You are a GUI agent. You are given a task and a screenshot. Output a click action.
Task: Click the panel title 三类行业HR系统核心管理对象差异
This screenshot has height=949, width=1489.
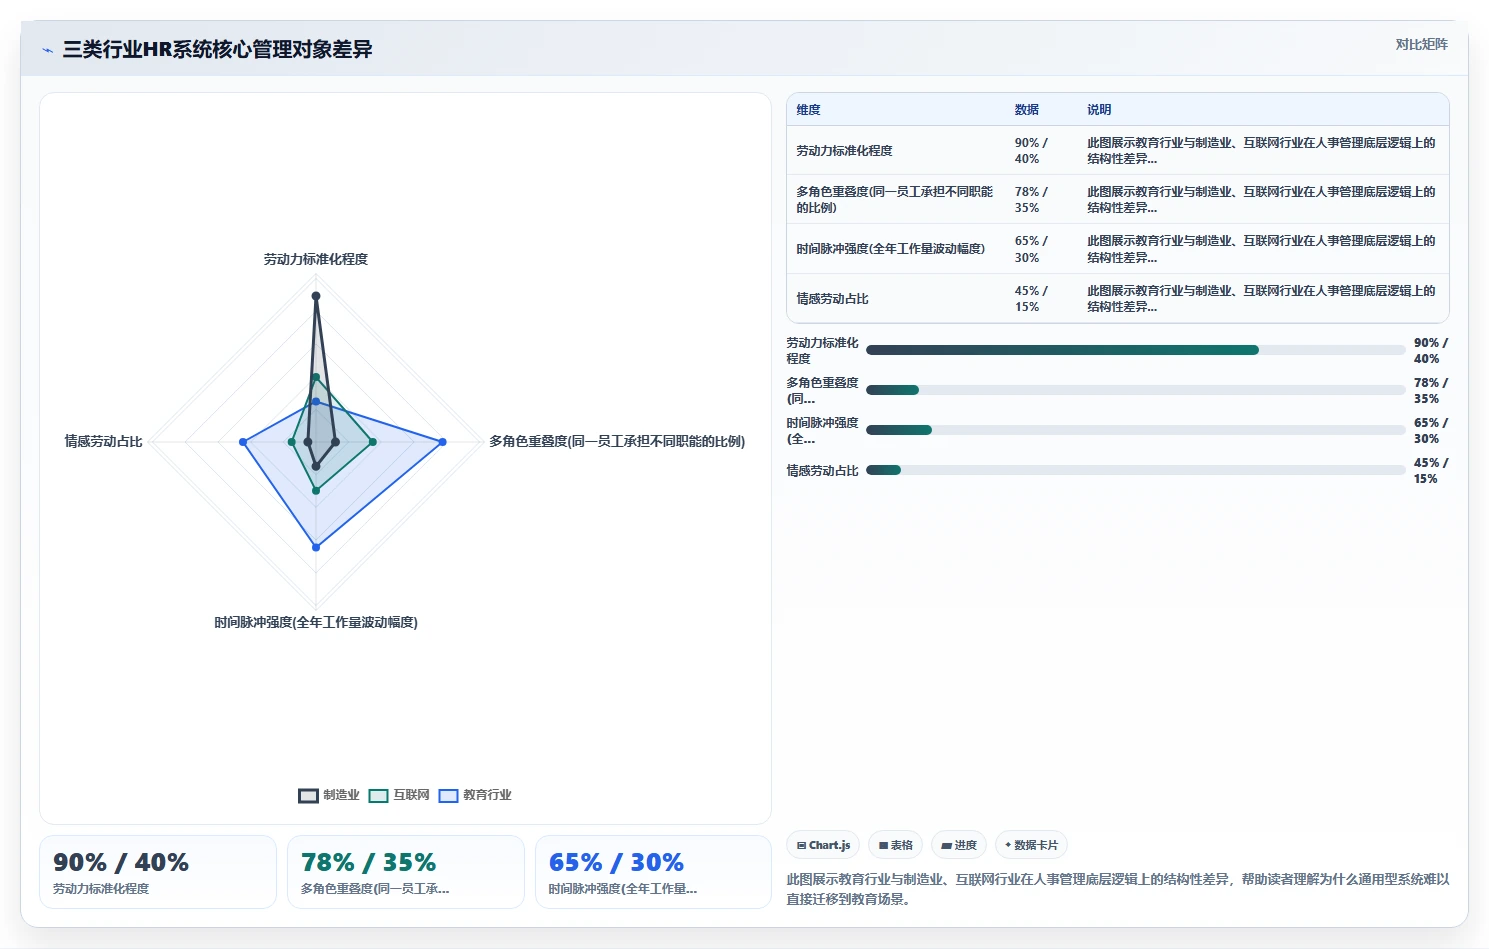click(218, 49)
